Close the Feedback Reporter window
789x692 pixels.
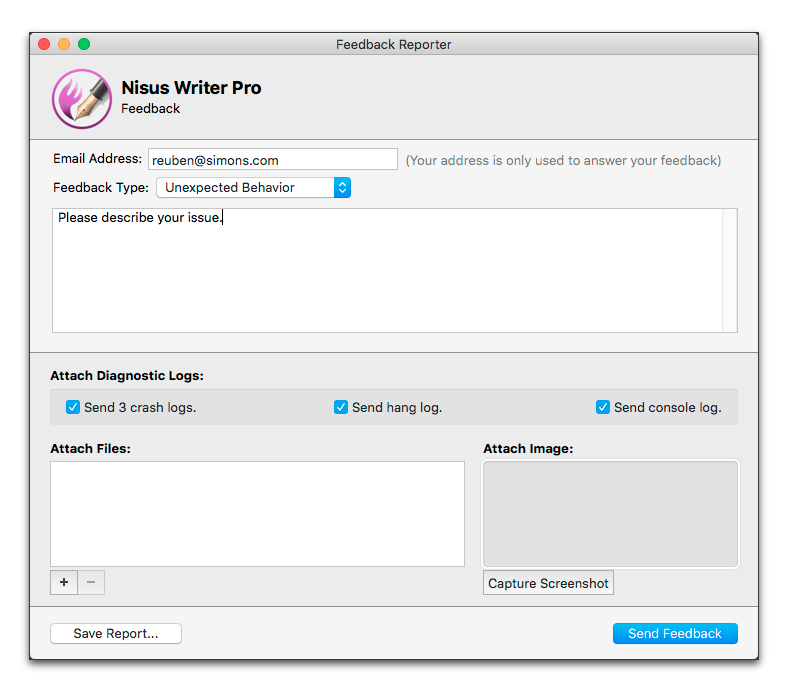pyautogui.click(x=44, y=44)
